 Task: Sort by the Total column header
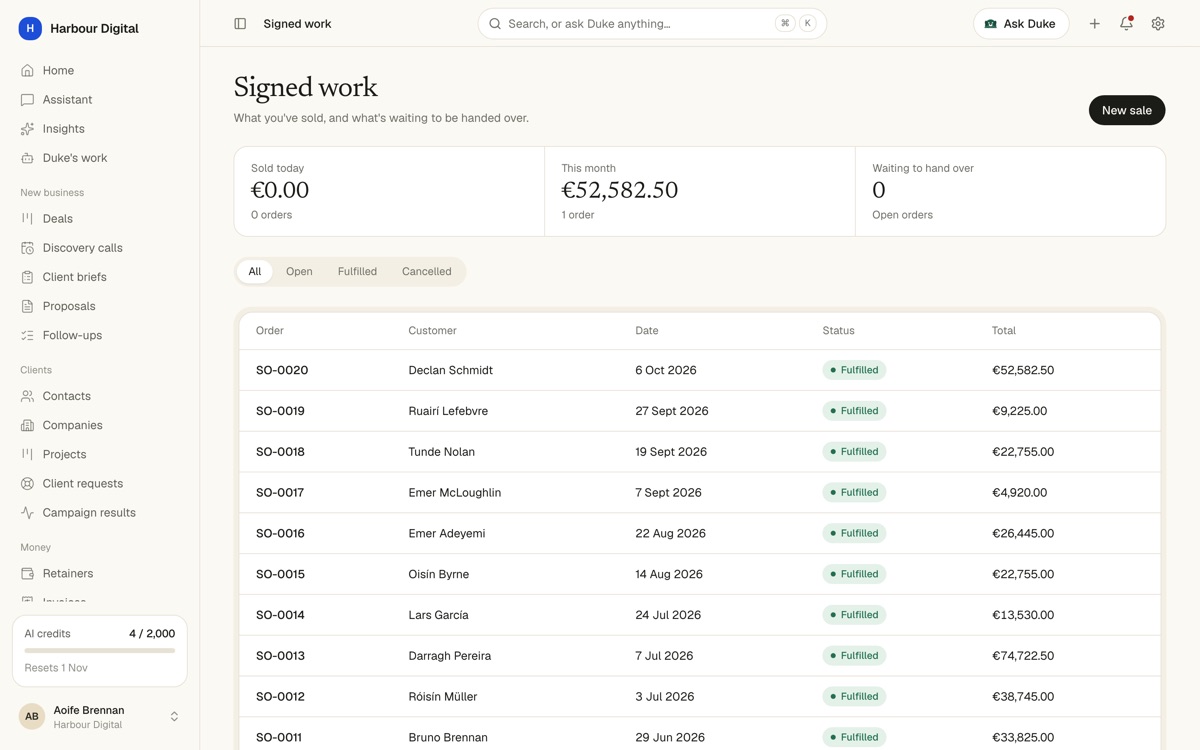1004,331
